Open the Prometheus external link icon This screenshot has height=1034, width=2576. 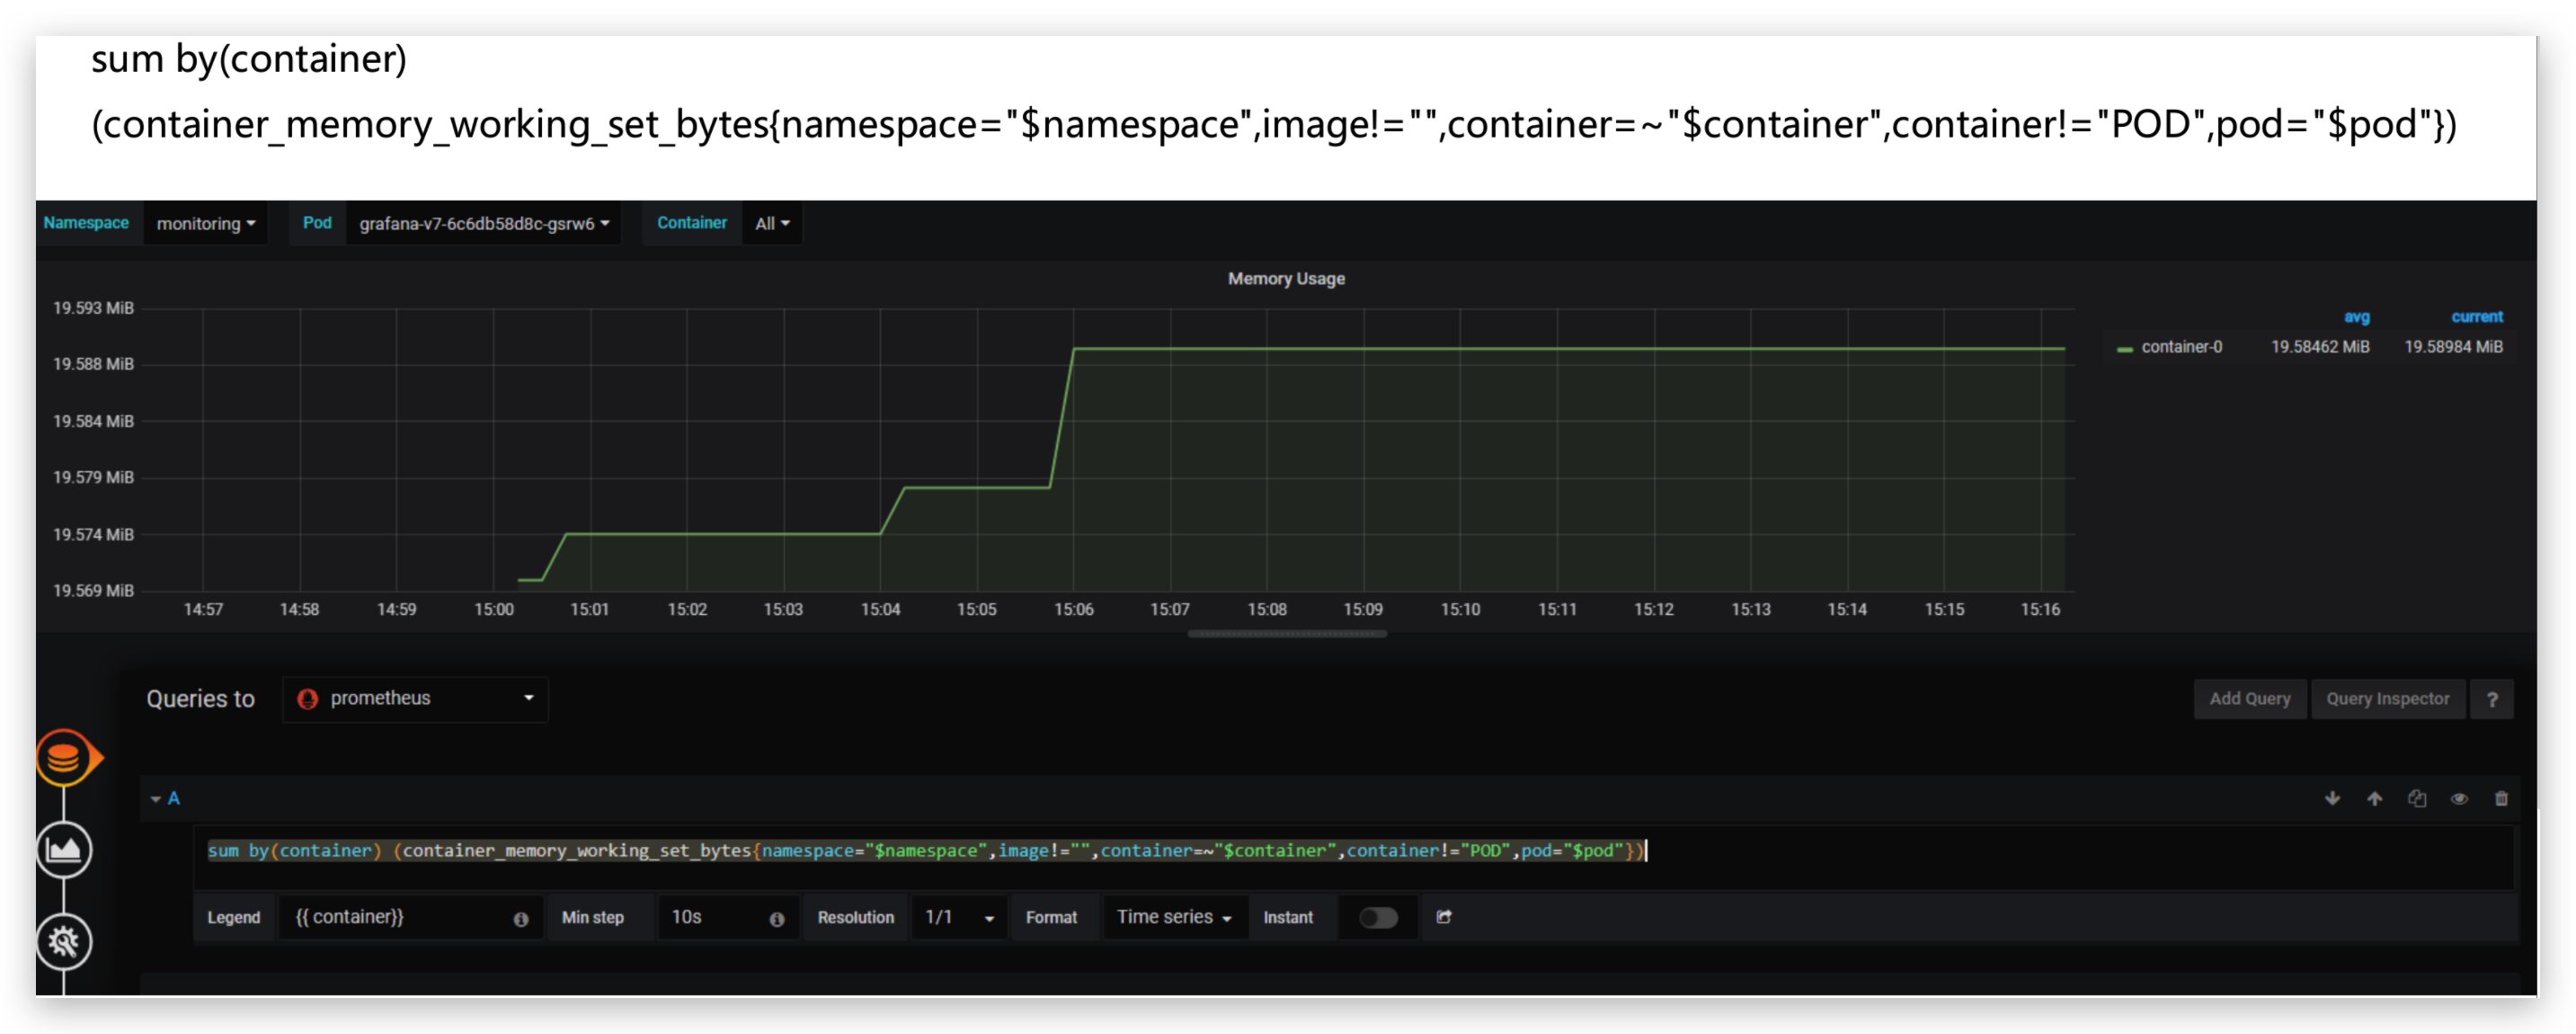(1444, 917)
